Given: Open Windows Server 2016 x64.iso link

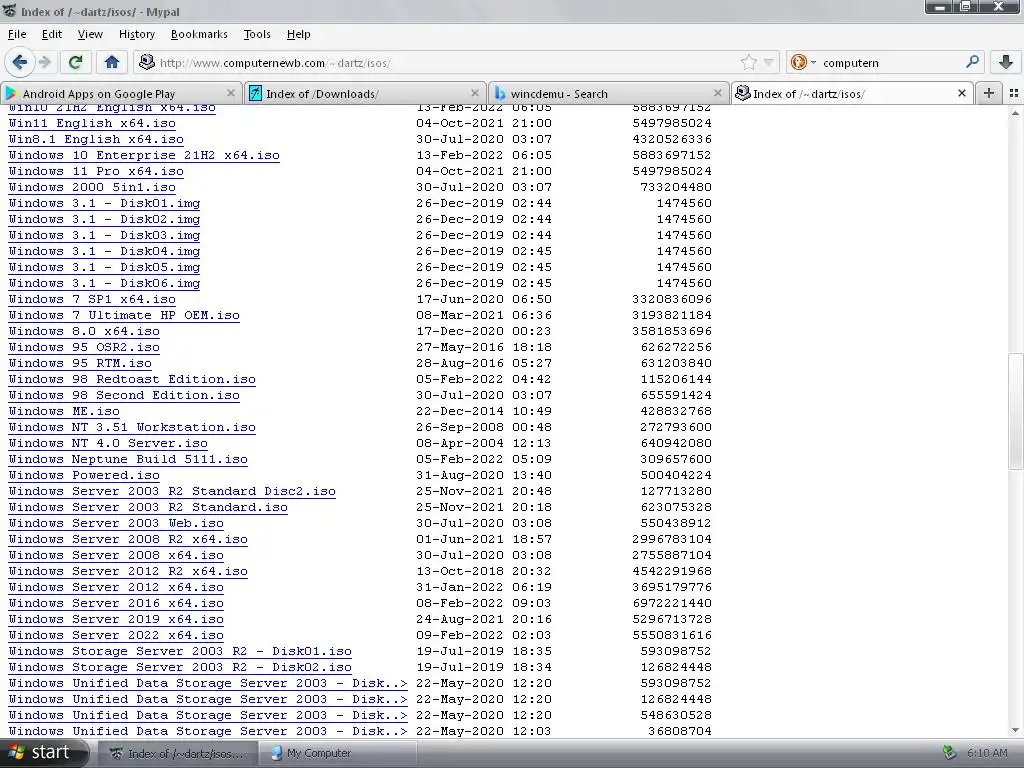Looking at the screenshot, I should coord(116,603).
